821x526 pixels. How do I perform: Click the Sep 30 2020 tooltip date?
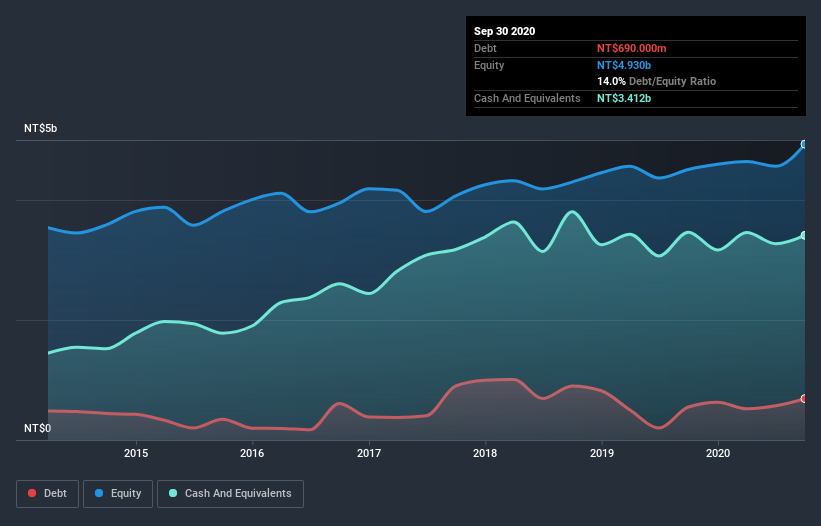pos(505,31)
